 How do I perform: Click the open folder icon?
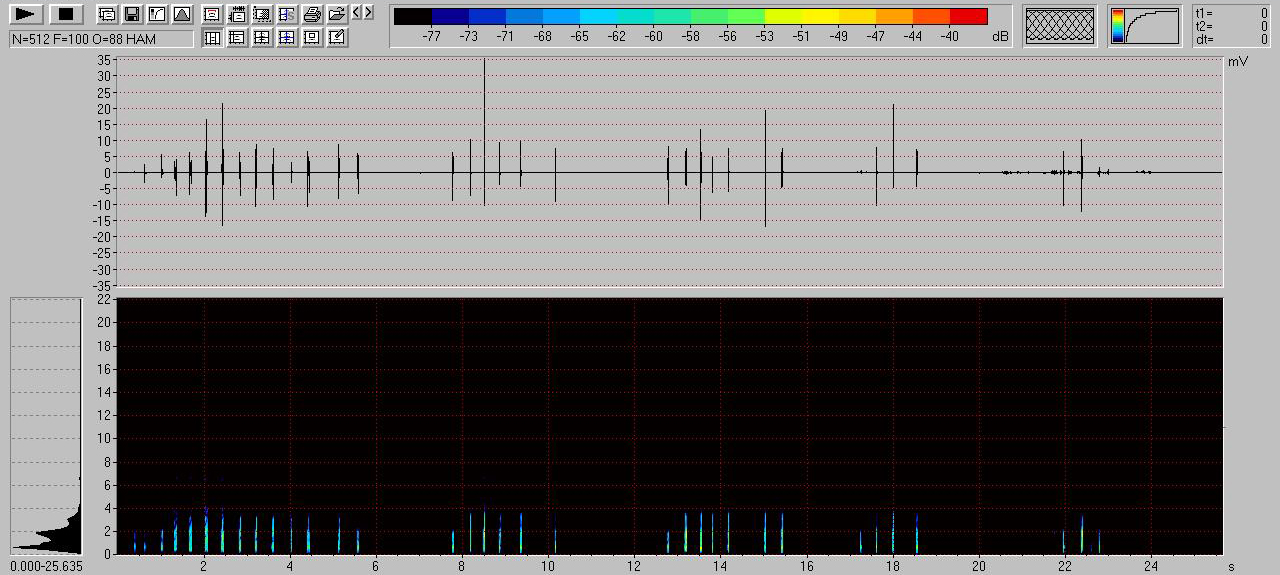point(337,14)
